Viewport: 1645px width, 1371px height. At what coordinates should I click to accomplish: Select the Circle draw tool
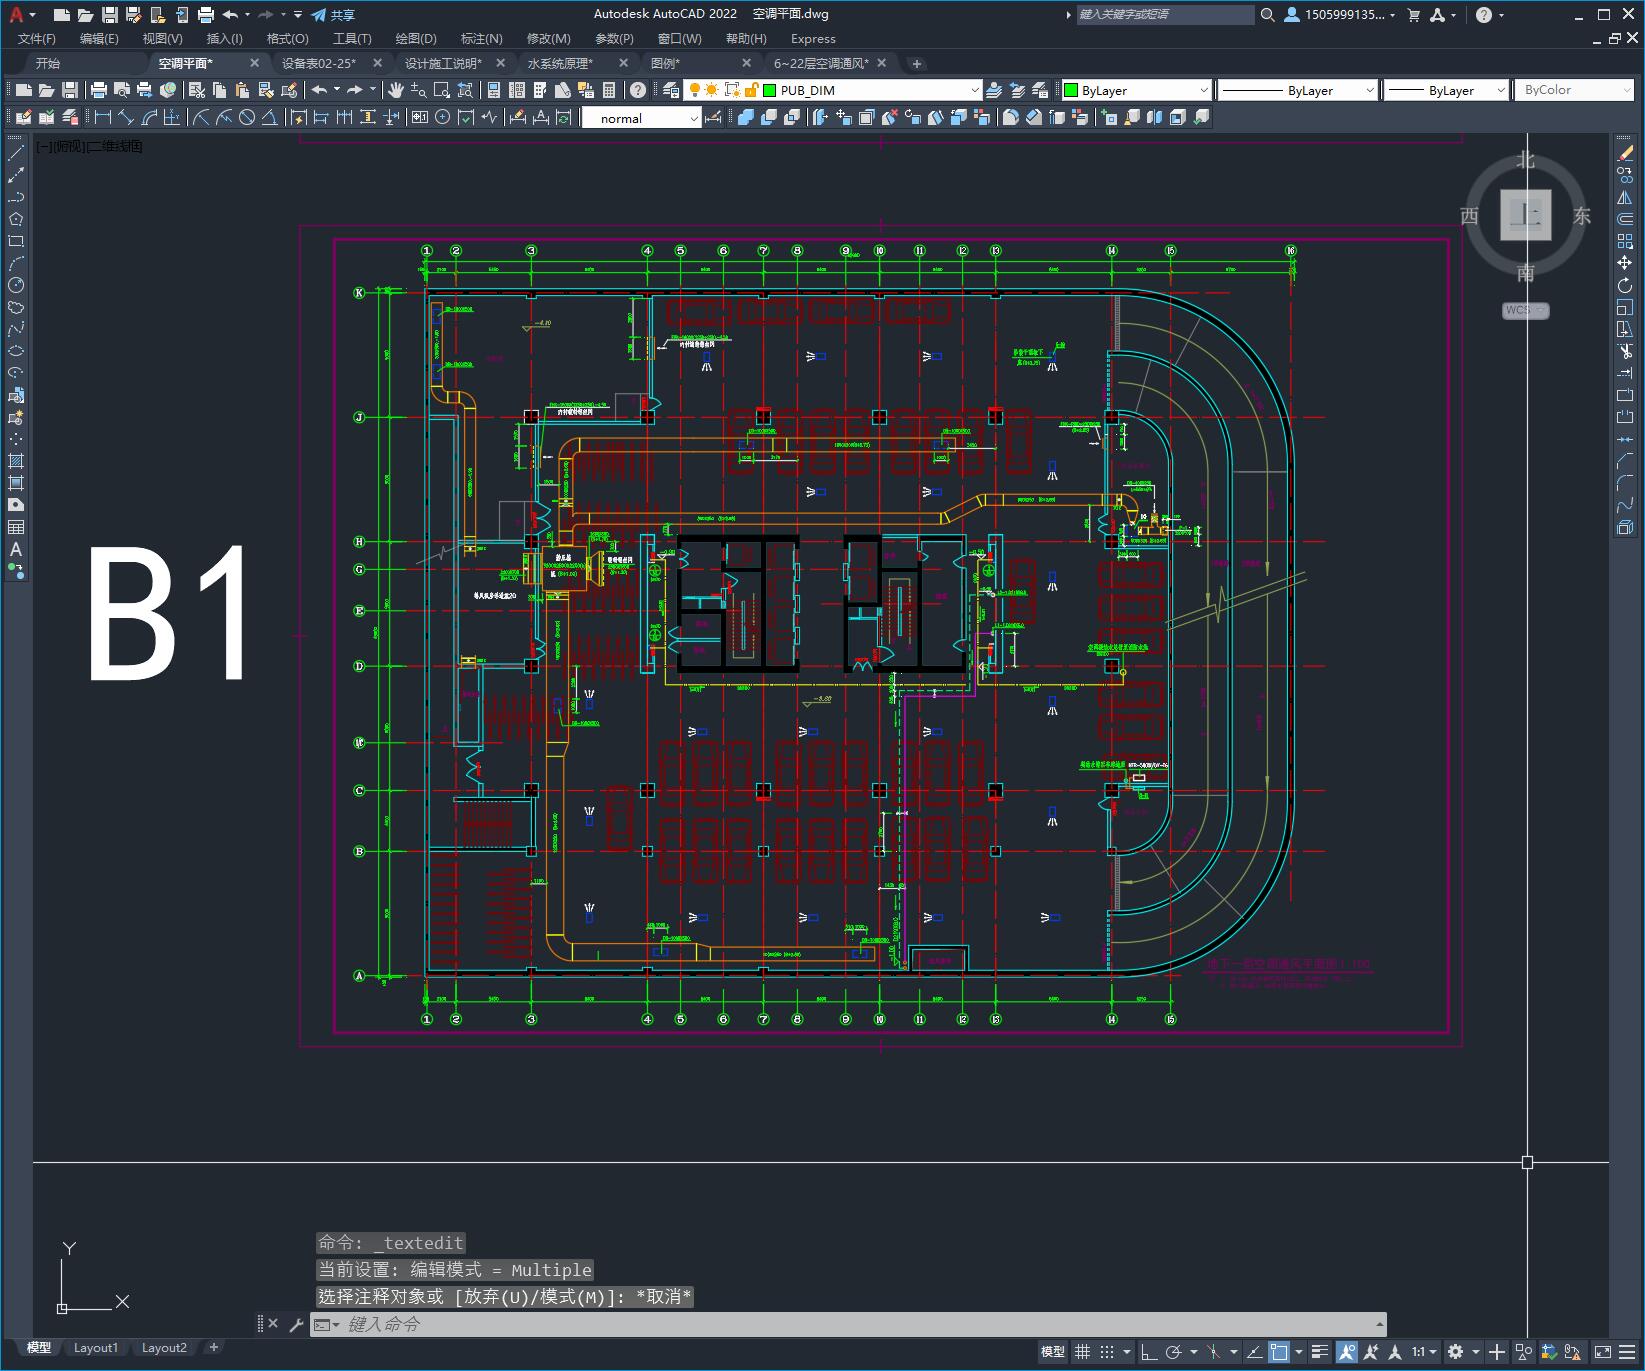click(16, 285)
